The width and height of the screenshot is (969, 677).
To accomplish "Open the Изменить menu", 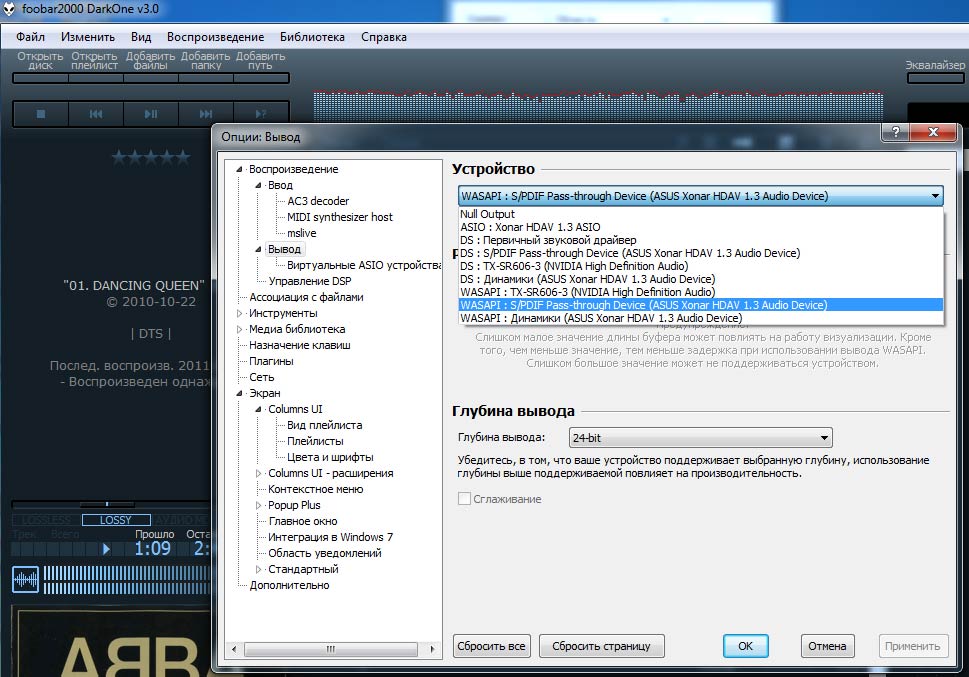I will click(x=88, y=37).
